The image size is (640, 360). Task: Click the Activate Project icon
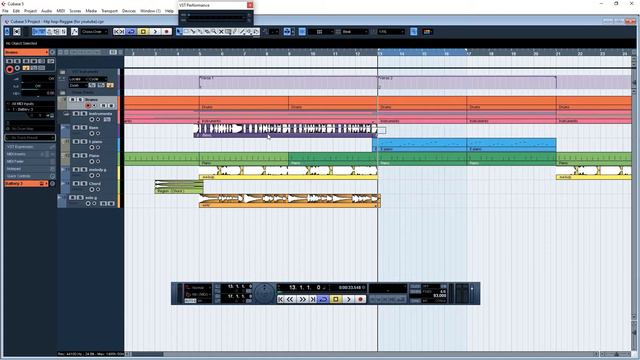click(x=7, y=32)
